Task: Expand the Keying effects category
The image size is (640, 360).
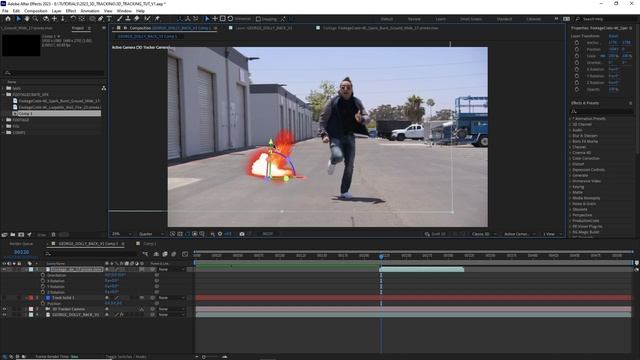Action: click(570, 187)
